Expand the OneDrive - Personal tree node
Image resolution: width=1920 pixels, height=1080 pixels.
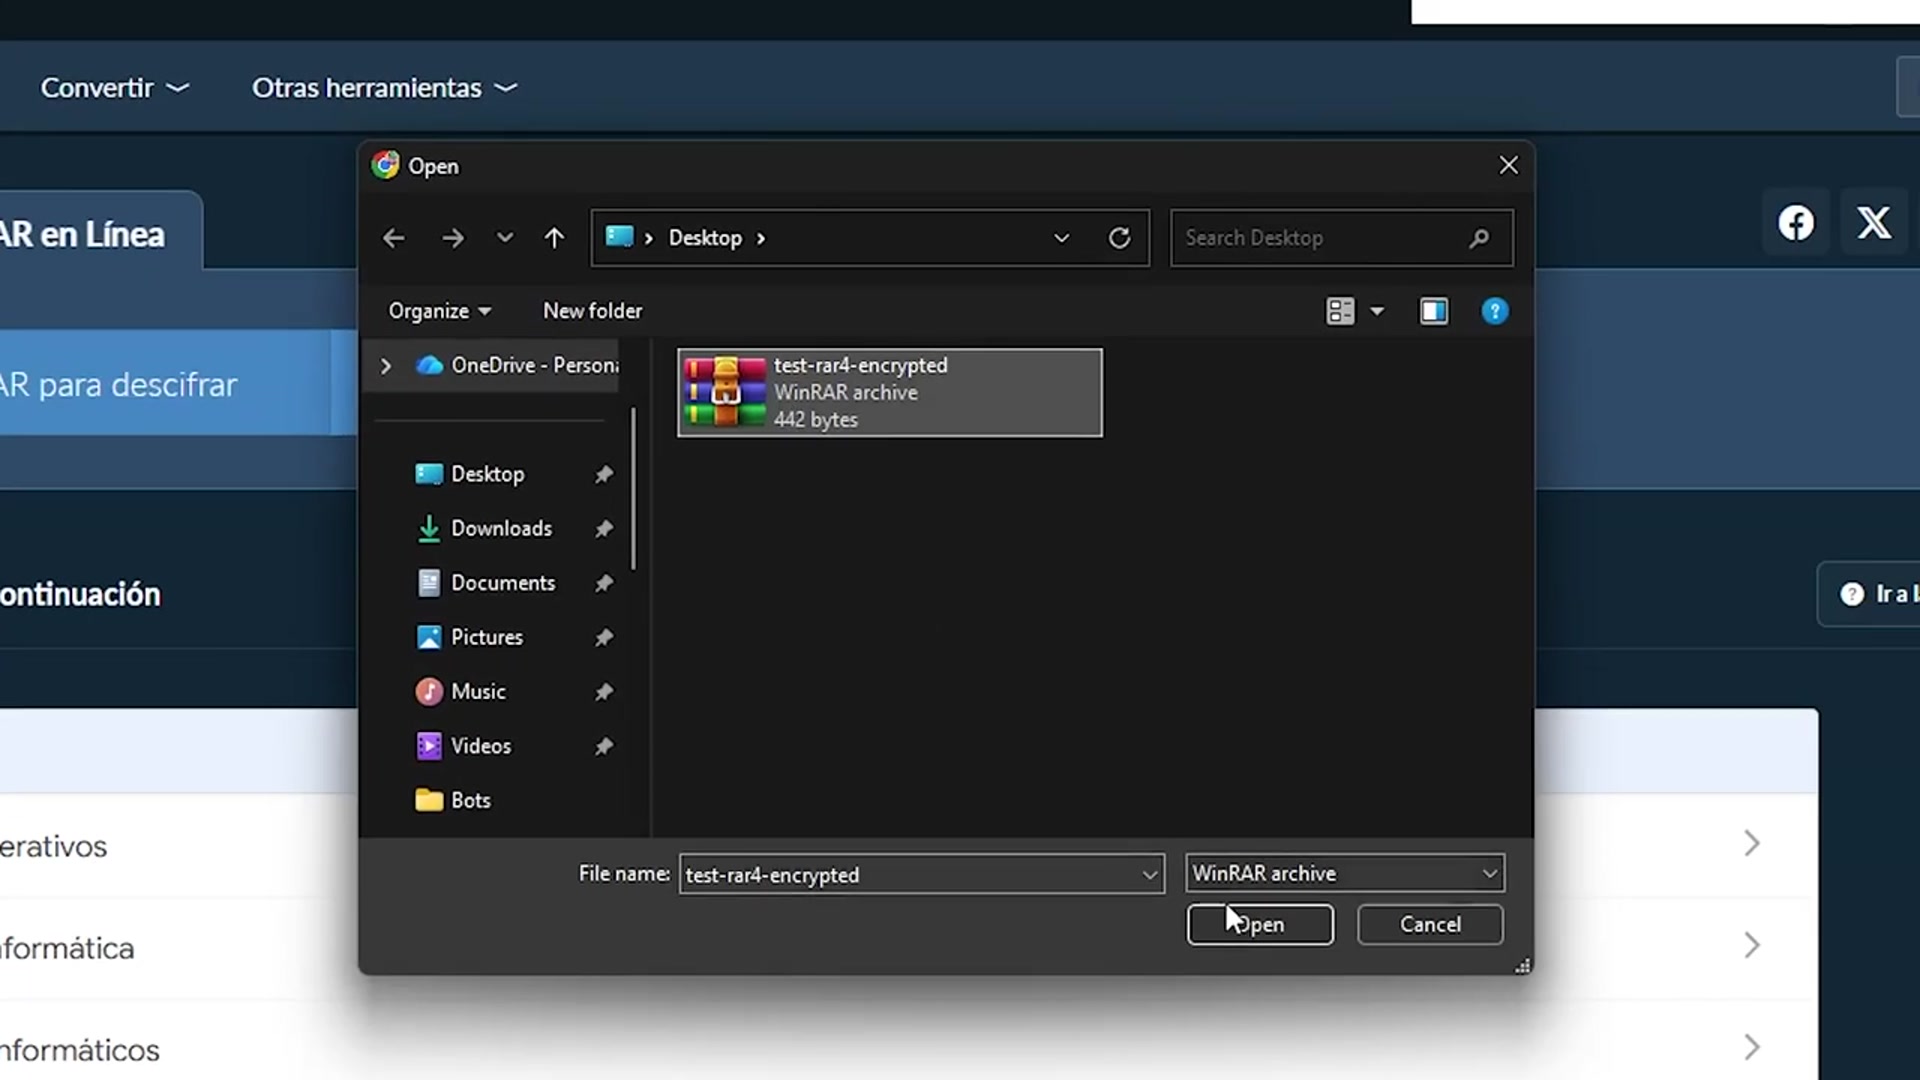pos(386,366)
